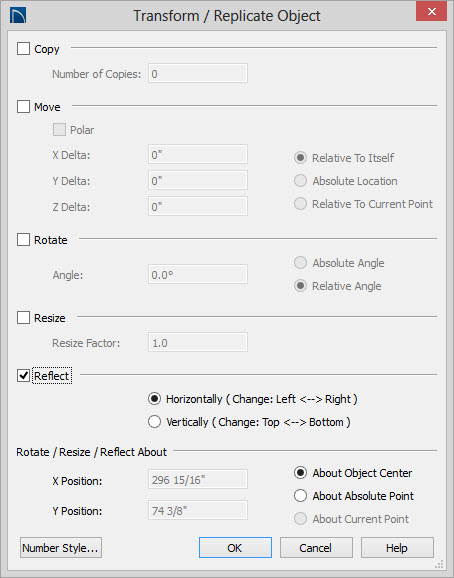Screen dimensions: 454x578
Task: Check the Rotate option
Action: 24,240
